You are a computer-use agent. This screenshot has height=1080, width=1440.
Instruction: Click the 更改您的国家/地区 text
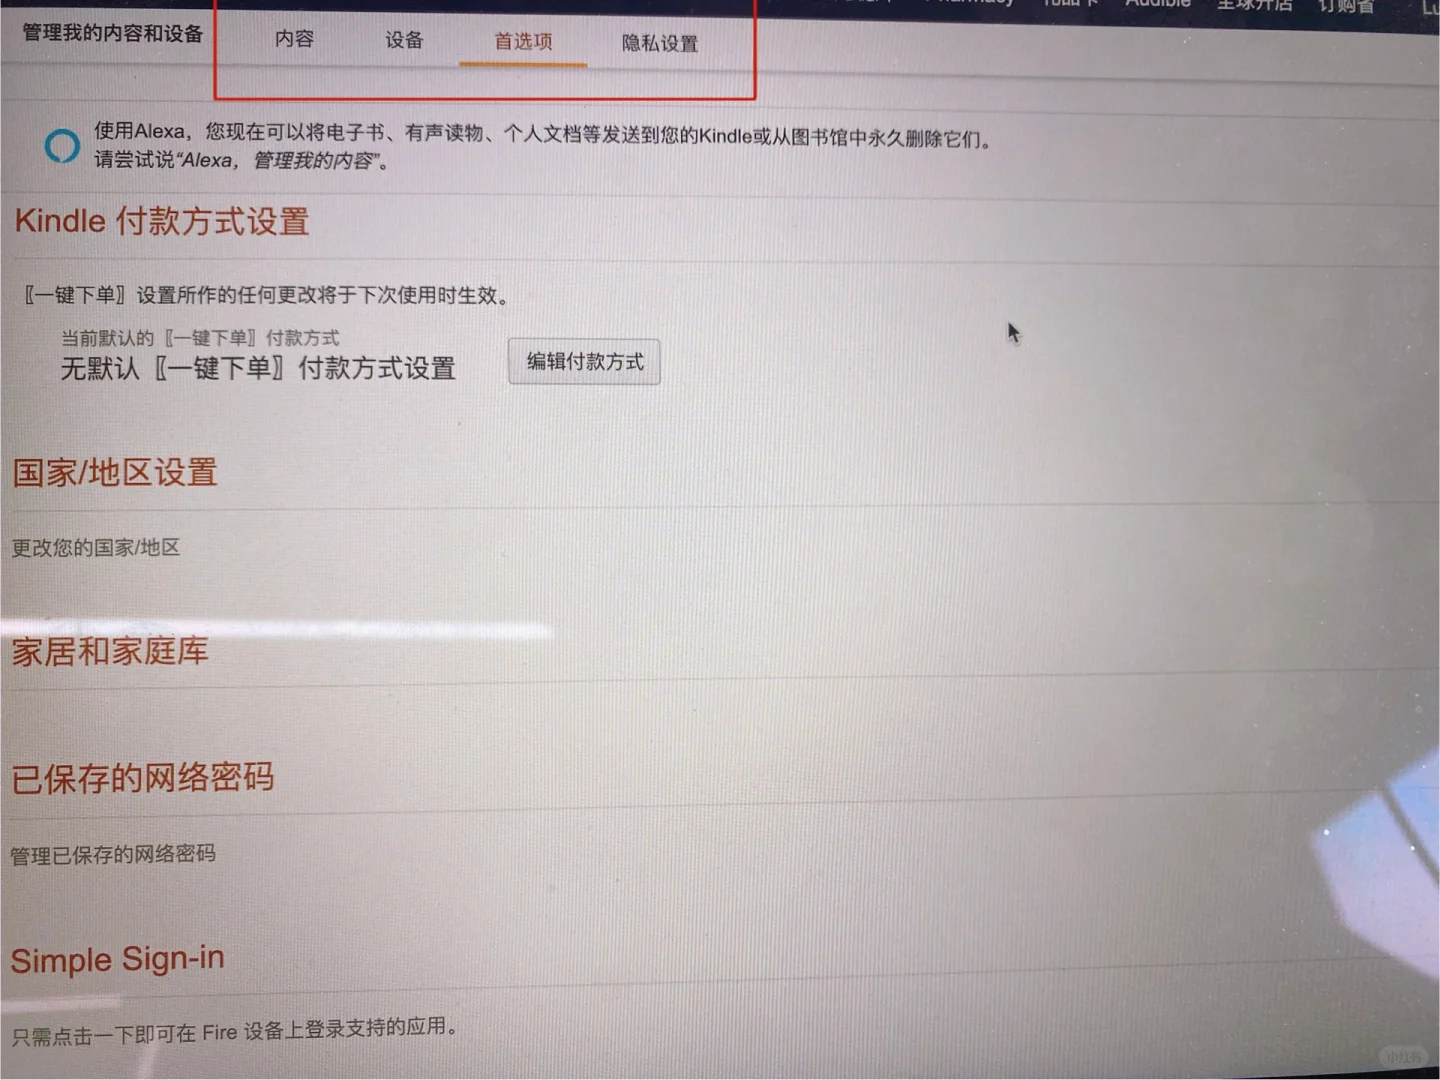tap(96, 547)
